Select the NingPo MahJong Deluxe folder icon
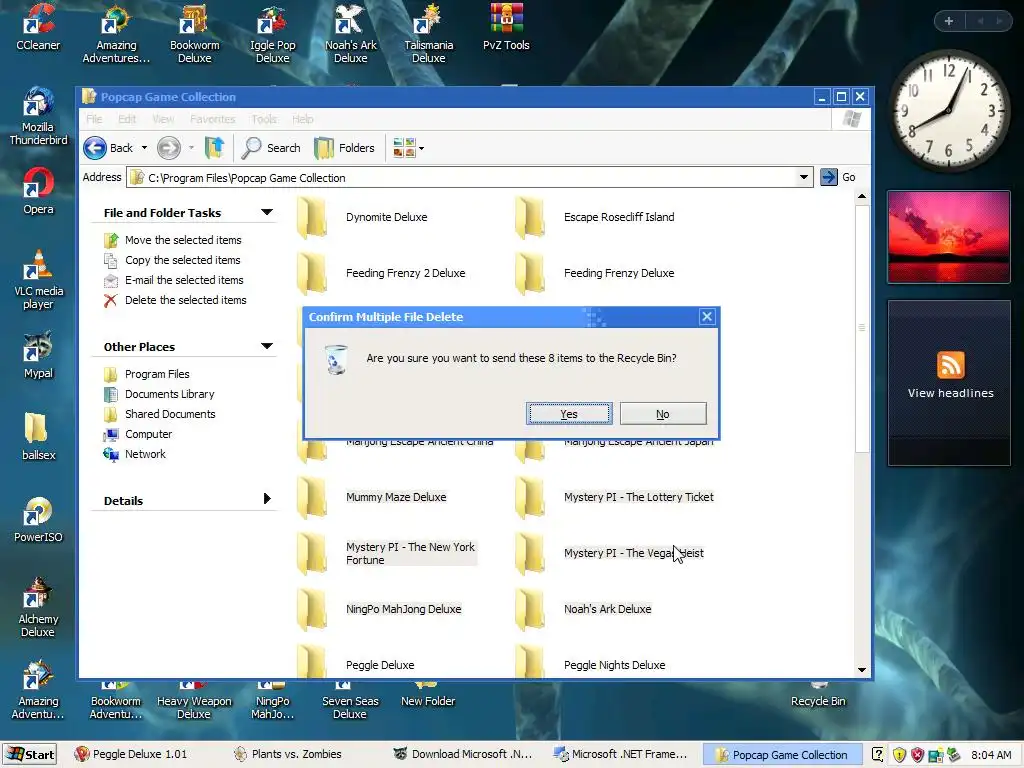 click(x=312, y=609)
